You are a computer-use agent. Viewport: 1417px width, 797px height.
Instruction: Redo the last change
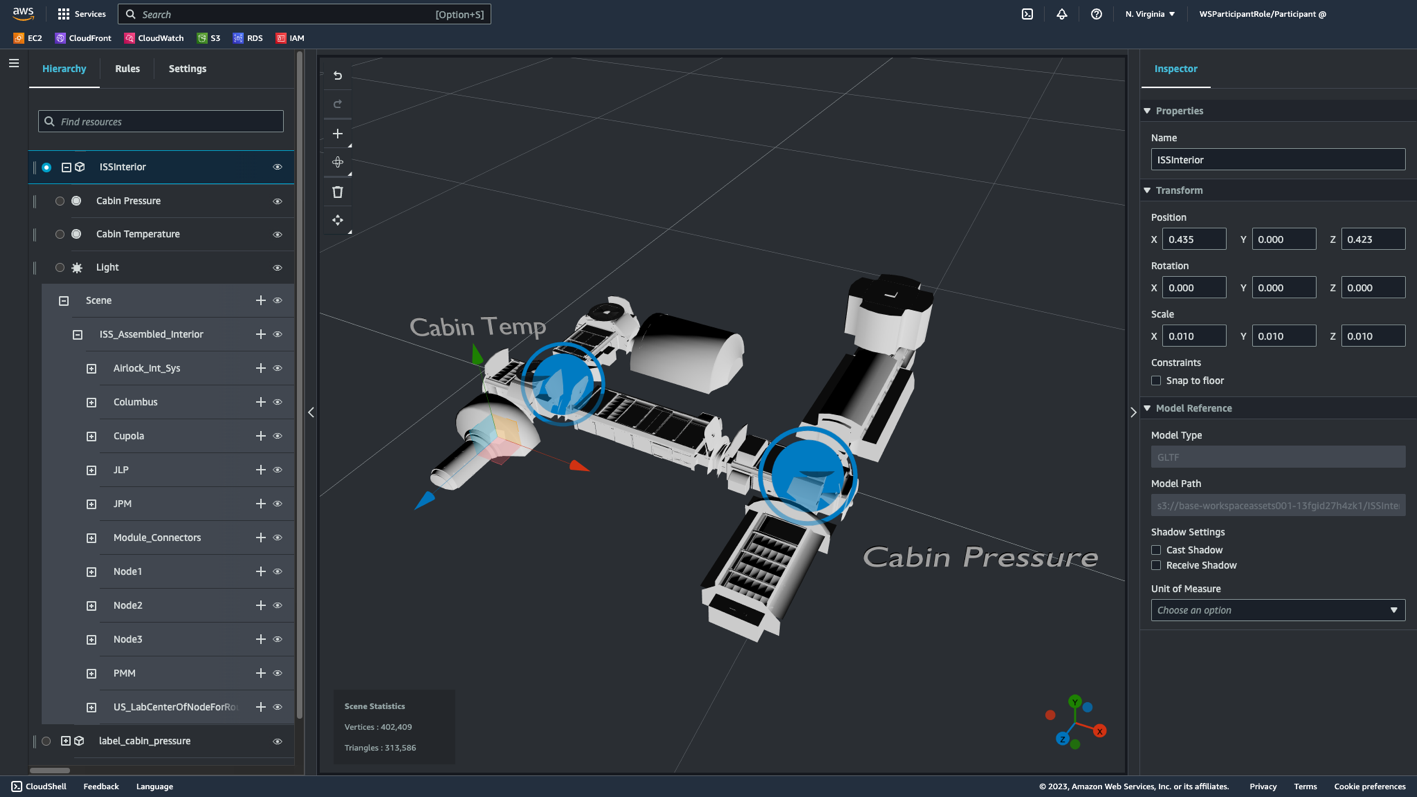337,104
